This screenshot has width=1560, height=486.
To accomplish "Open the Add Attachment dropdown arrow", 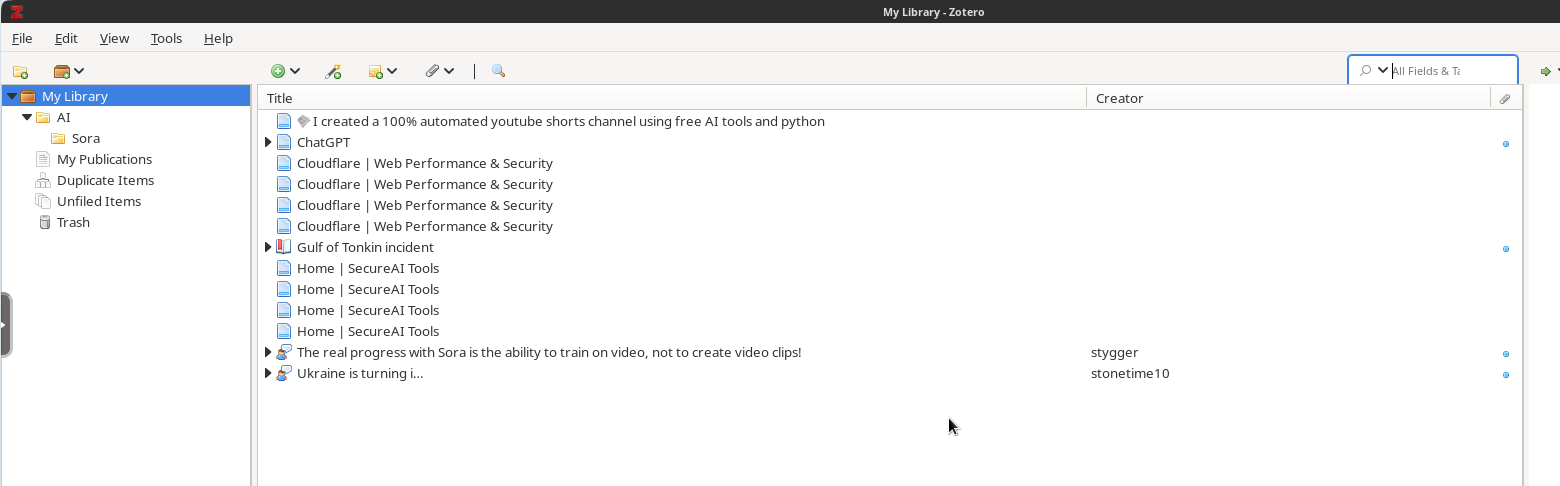I will pyautogui.click(x=449, y=71).
